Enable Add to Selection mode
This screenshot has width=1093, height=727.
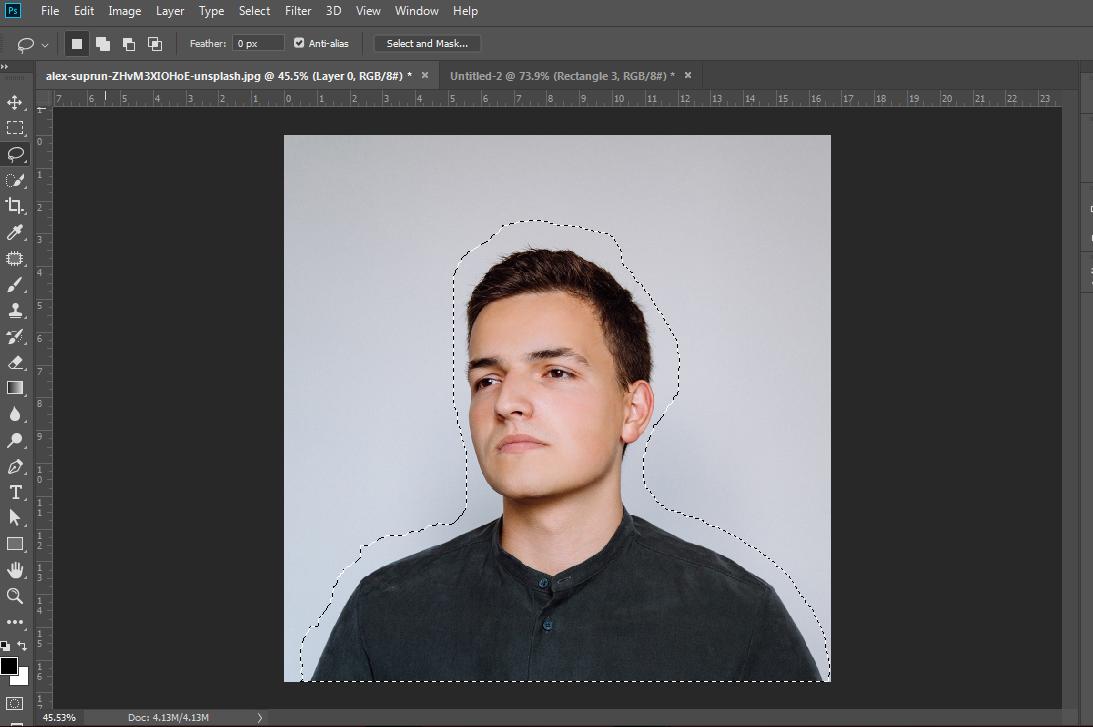tap(101, 43)
